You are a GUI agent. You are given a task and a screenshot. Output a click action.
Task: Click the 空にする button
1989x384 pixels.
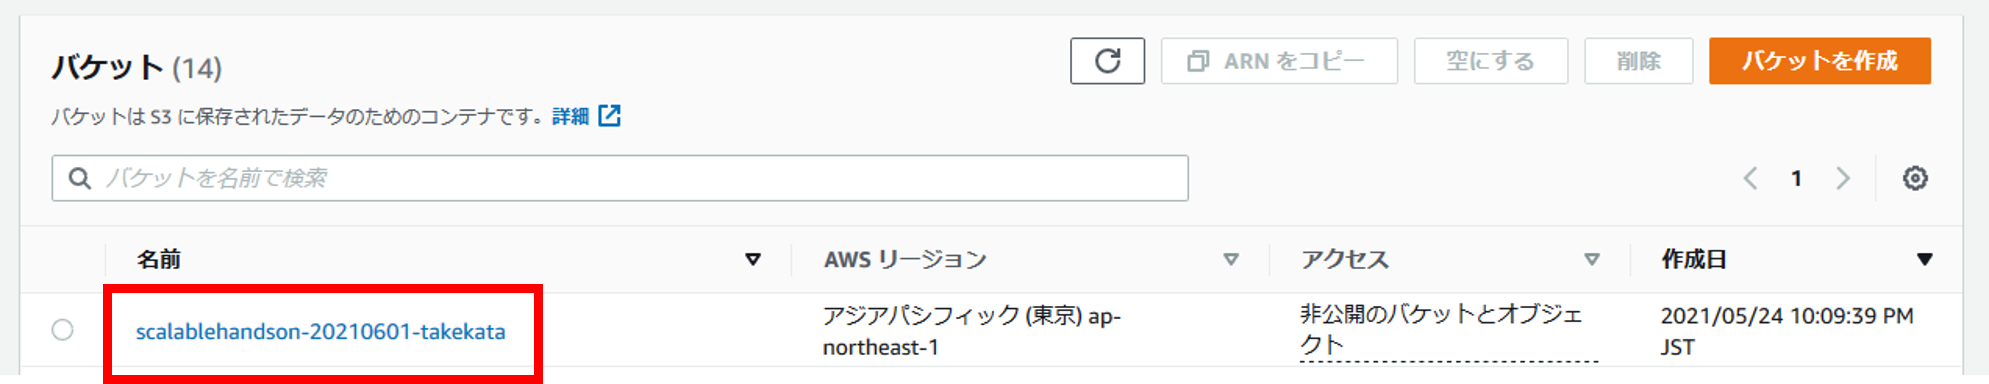[x=1490, y=61]
